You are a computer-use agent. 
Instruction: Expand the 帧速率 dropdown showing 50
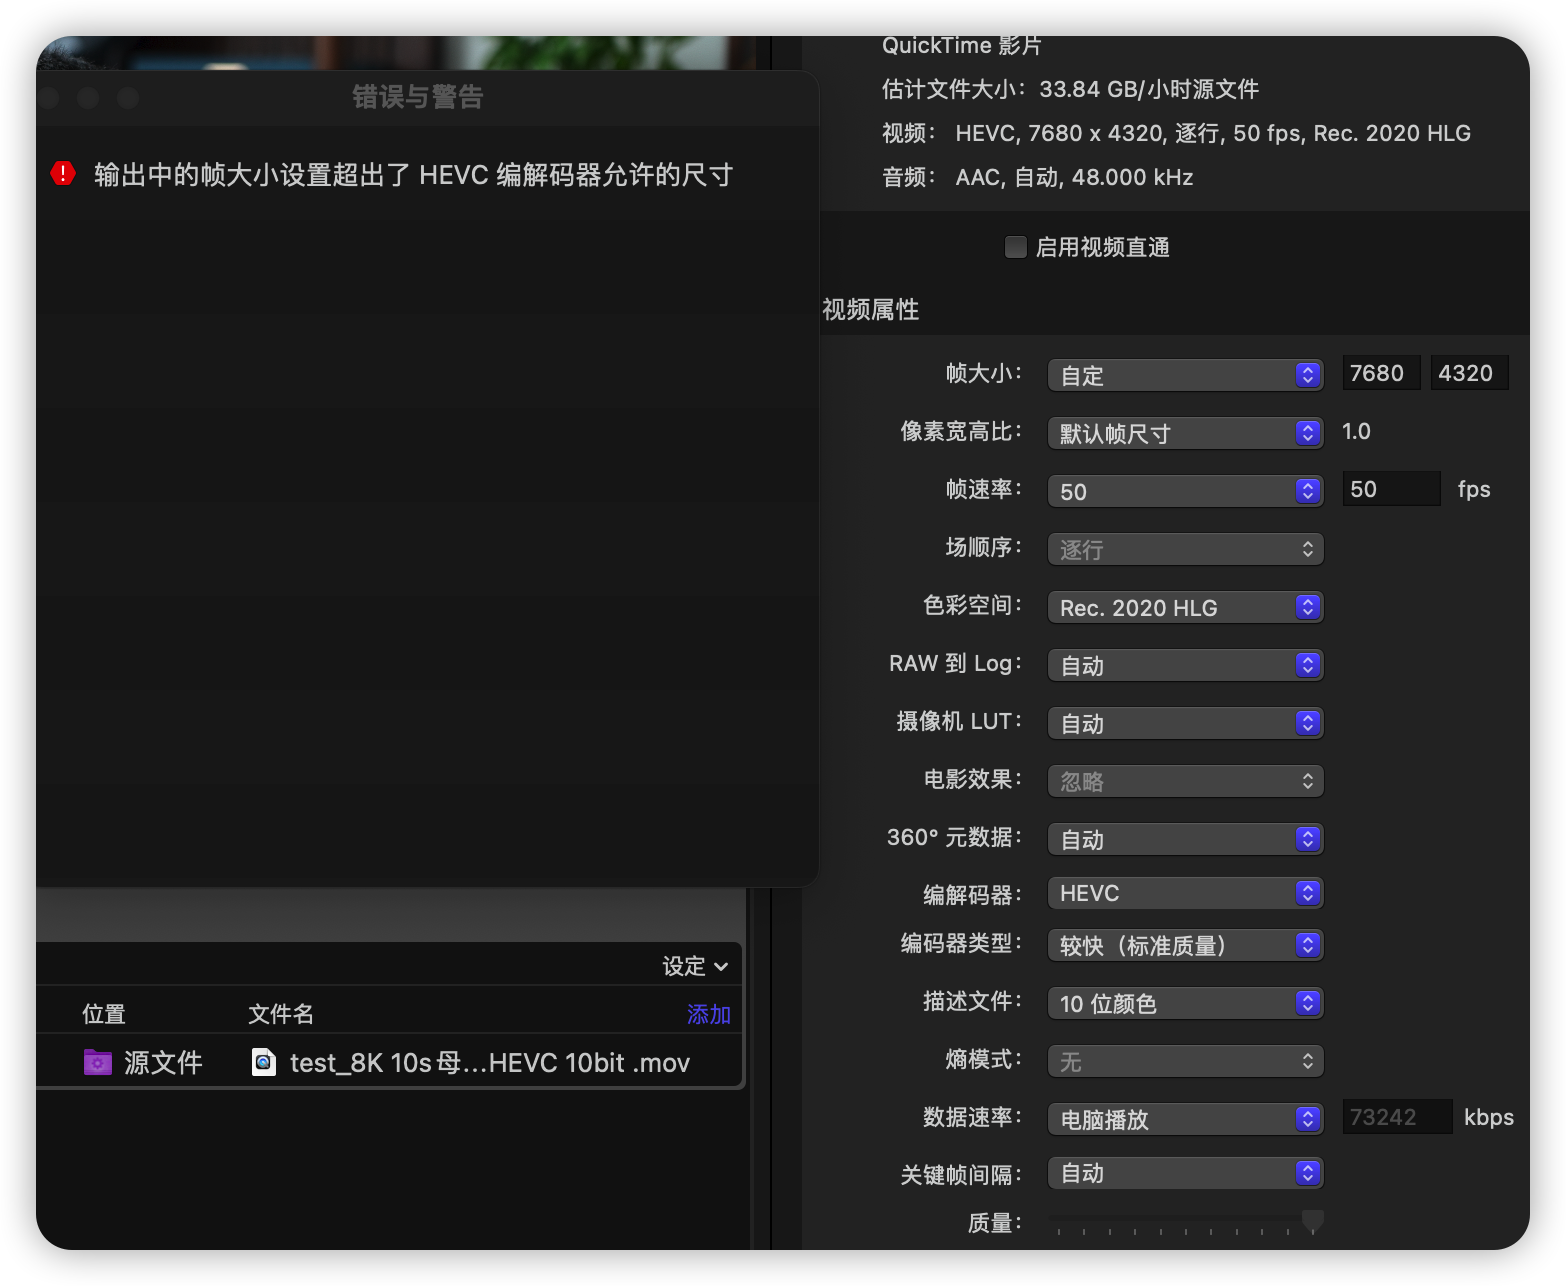(1185, 491)
